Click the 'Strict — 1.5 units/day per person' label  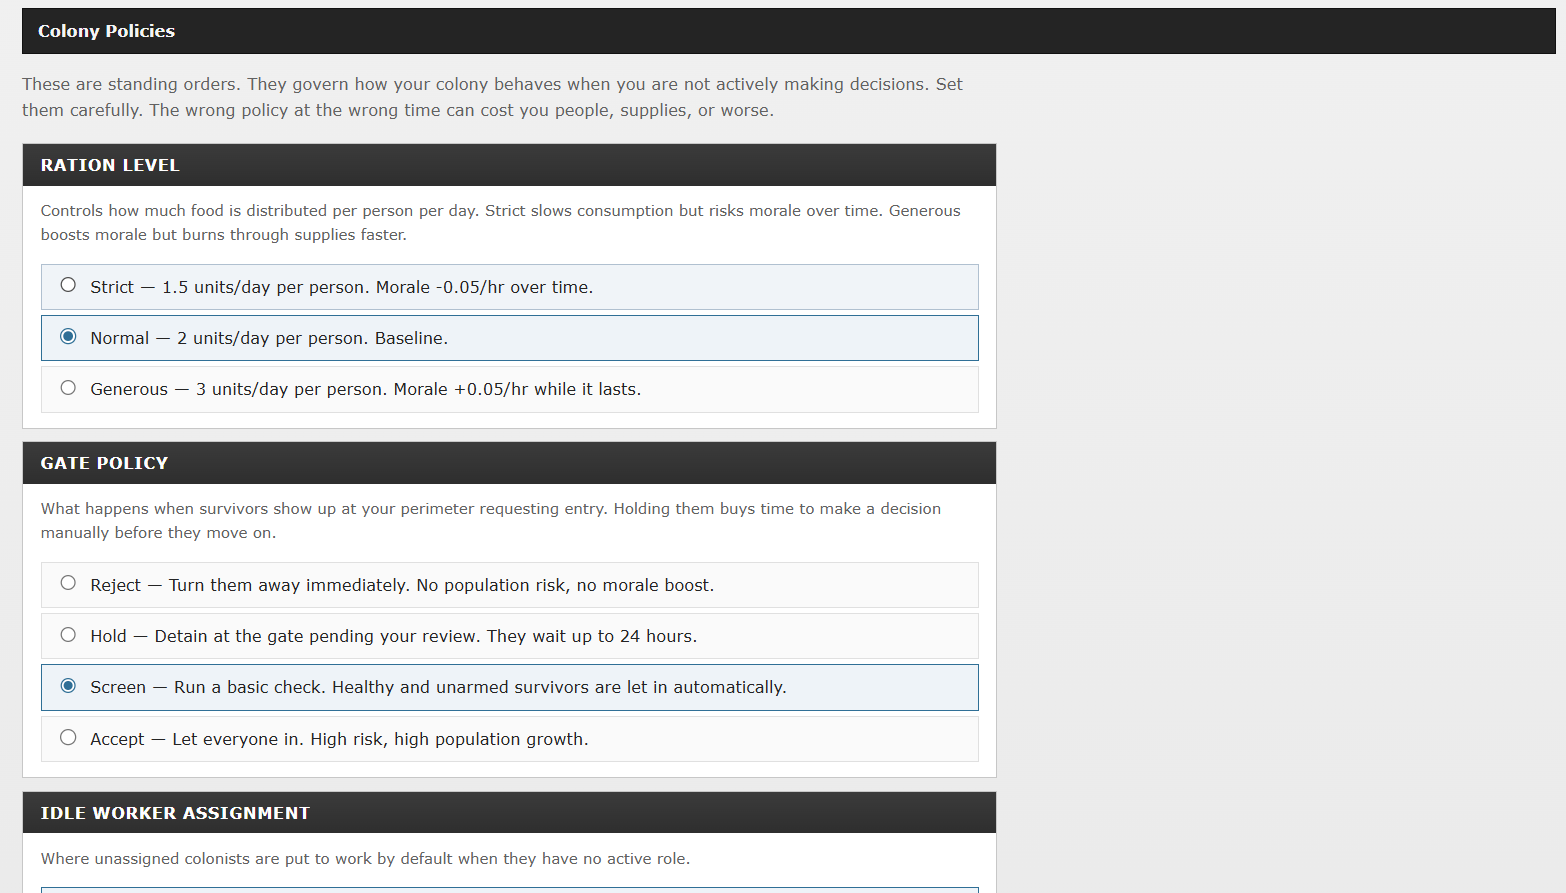pyautogui.click(x=341, y=287)
